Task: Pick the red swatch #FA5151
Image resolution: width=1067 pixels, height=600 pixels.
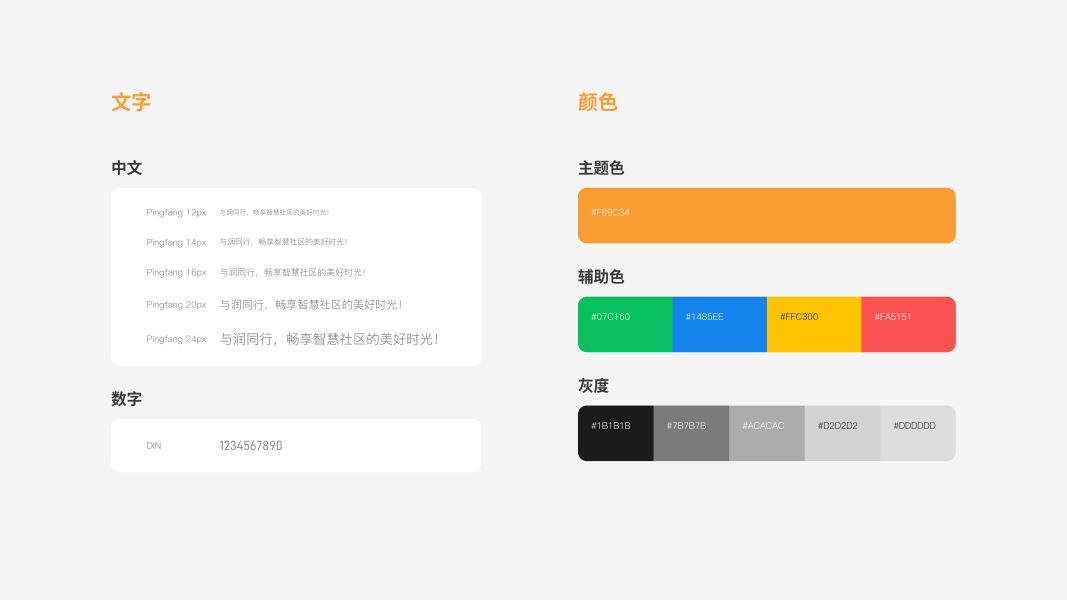Action: [x=908, y=324]
